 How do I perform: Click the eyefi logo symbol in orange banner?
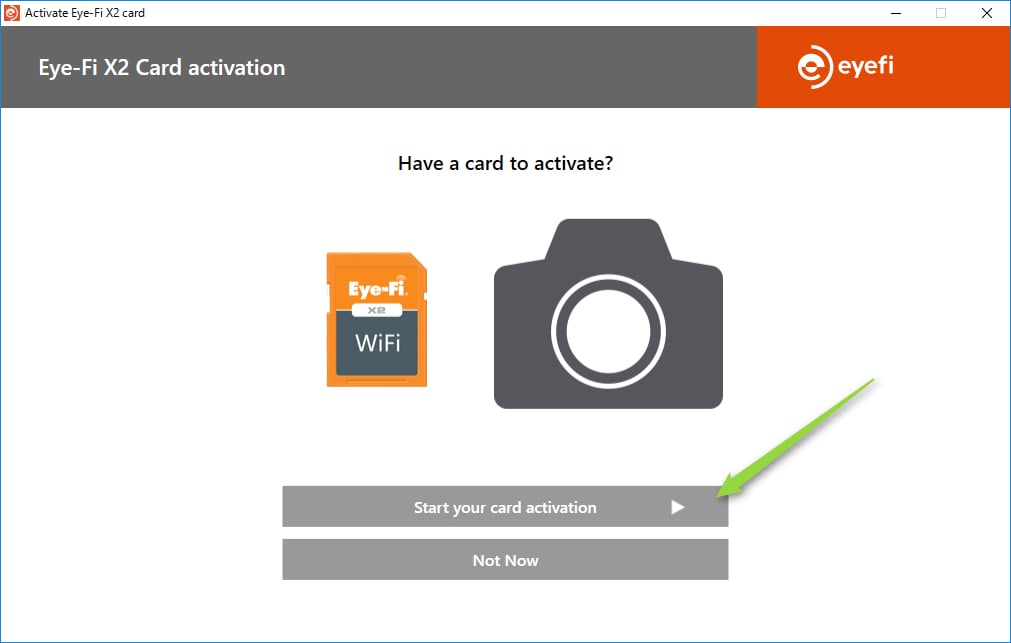(814, 67)
